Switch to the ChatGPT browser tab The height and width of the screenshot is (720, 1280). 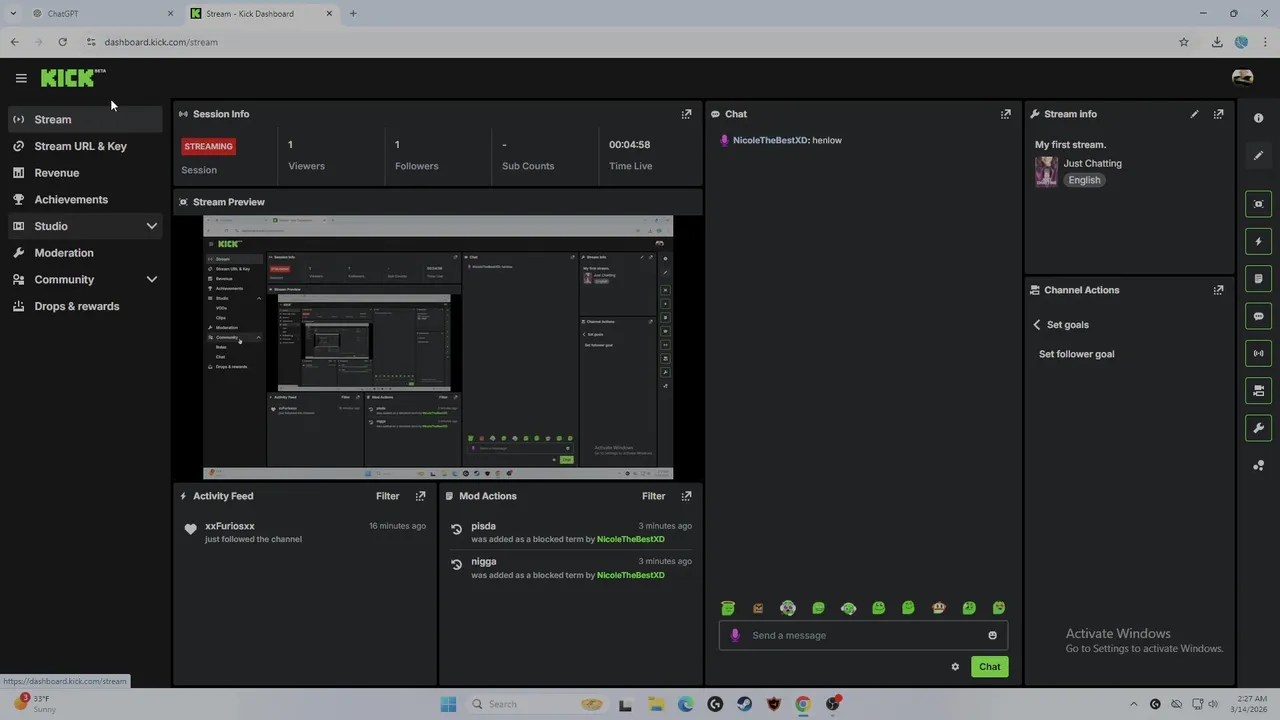(100, 13)
